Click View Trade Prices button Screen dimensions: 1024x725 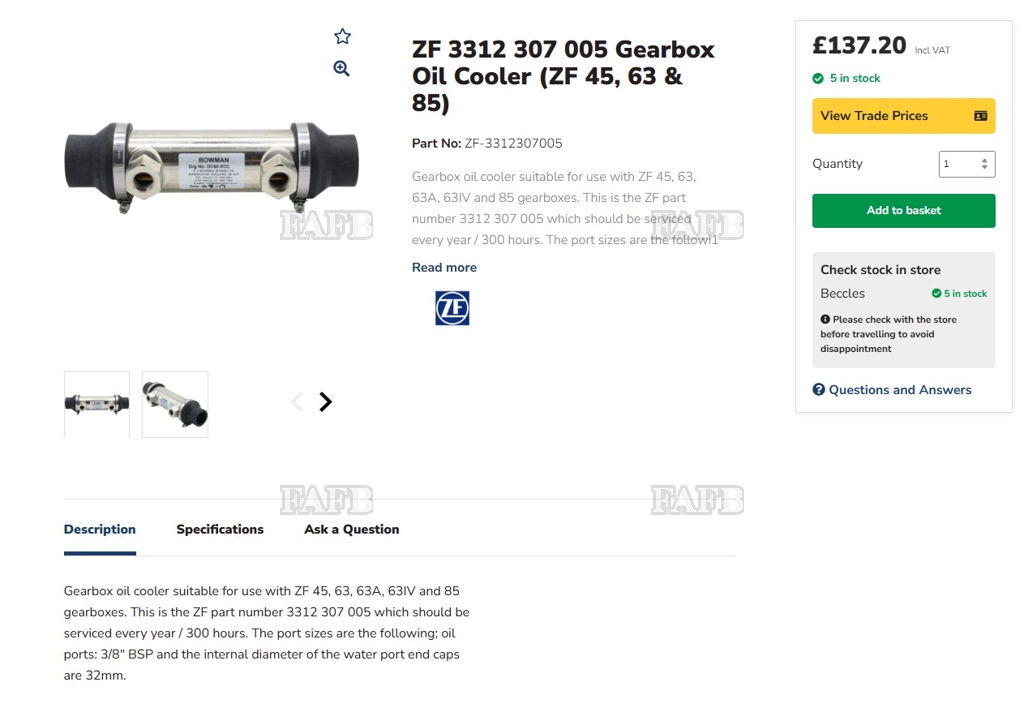click(903, 116)
